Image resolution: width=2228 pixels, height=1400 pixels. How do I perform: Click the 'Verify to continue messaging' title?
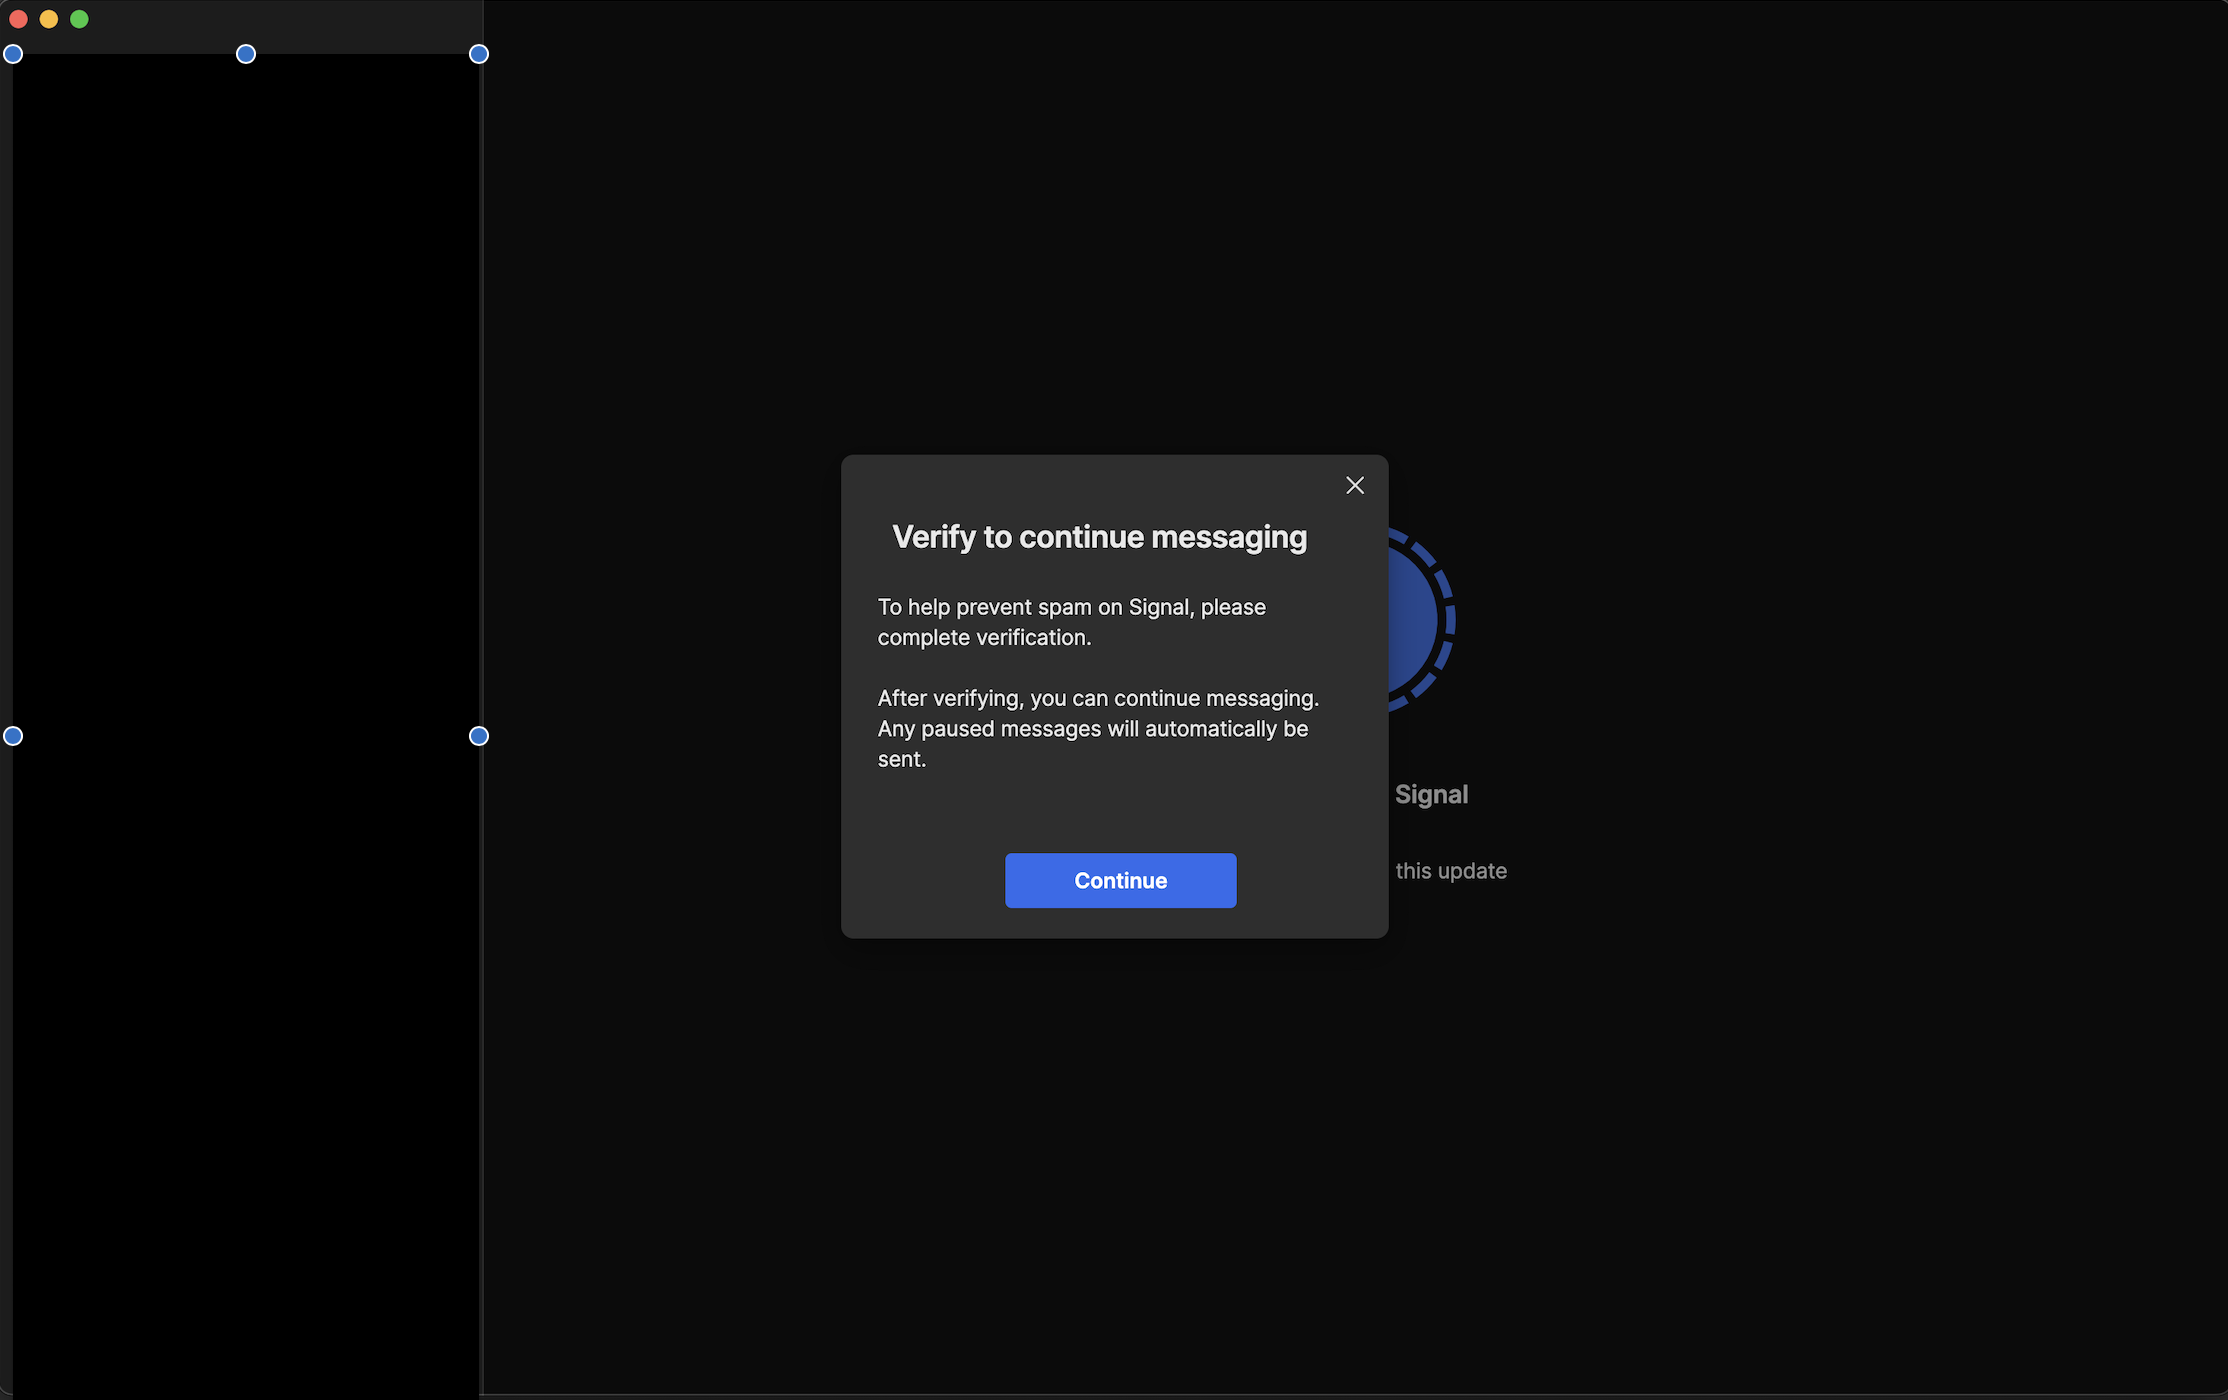click(1099, 537)
